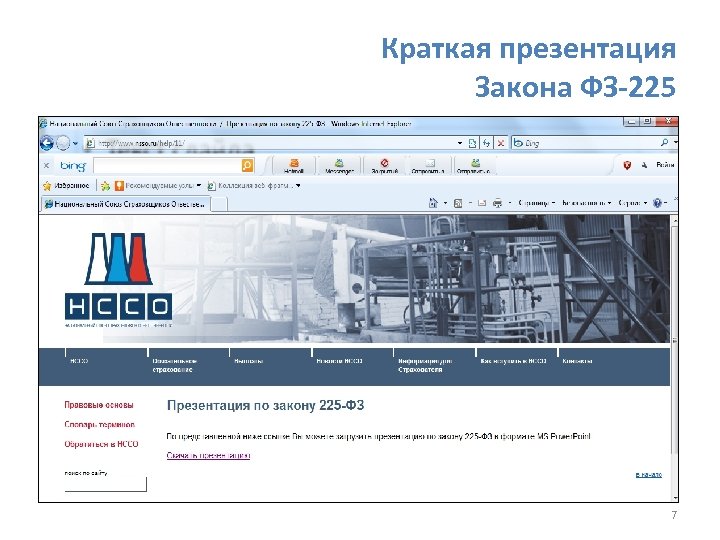Click the Home icon on command bar
Viewport: 720px width, 540px height.
(x=433, y=202)
